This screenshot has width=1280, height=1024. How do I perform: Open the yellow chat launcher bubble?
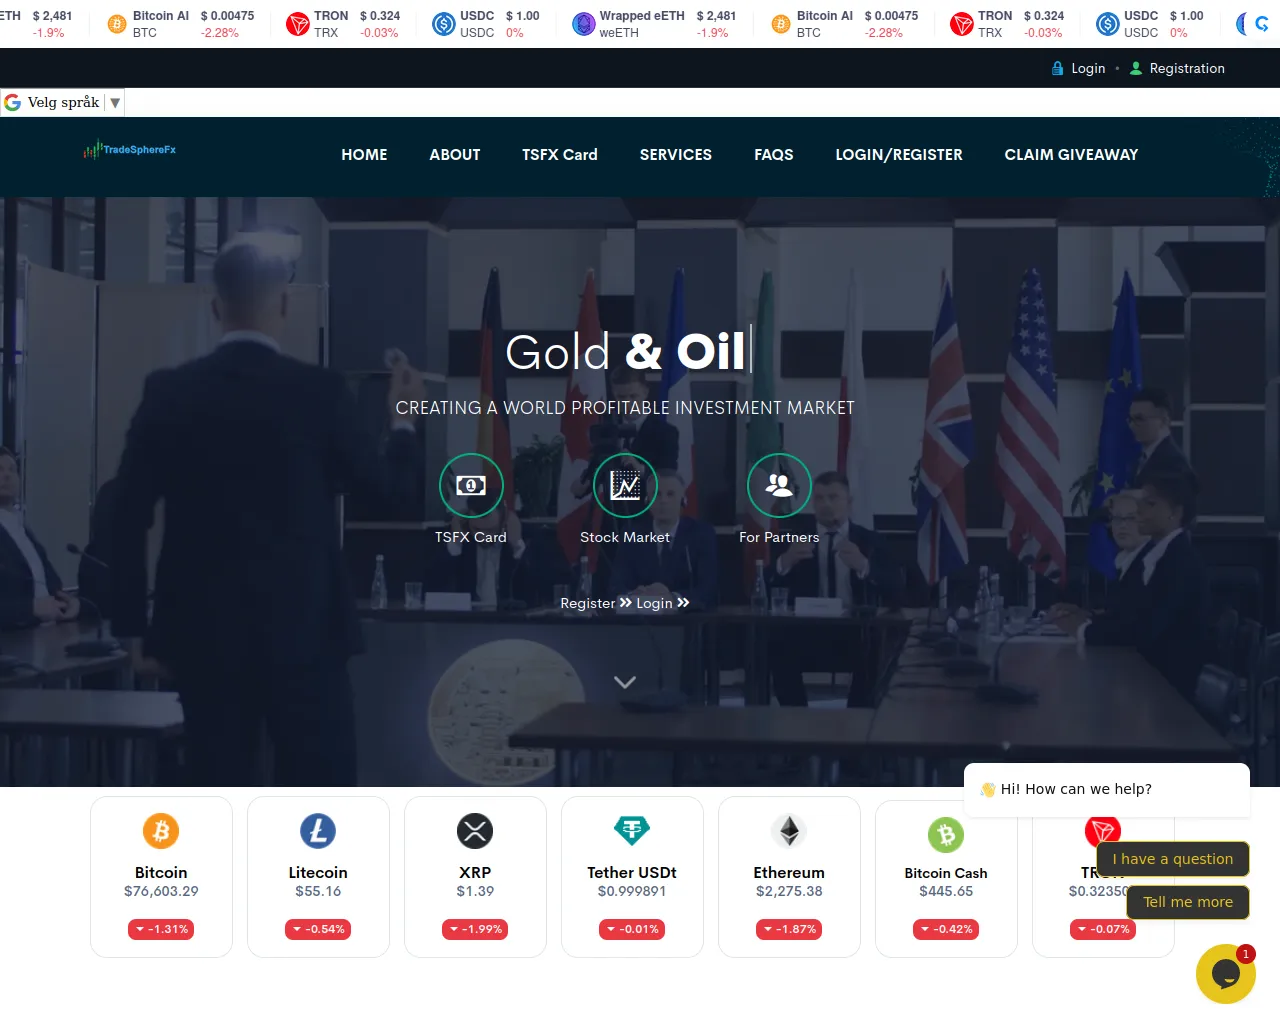(x=1226, y=974)
